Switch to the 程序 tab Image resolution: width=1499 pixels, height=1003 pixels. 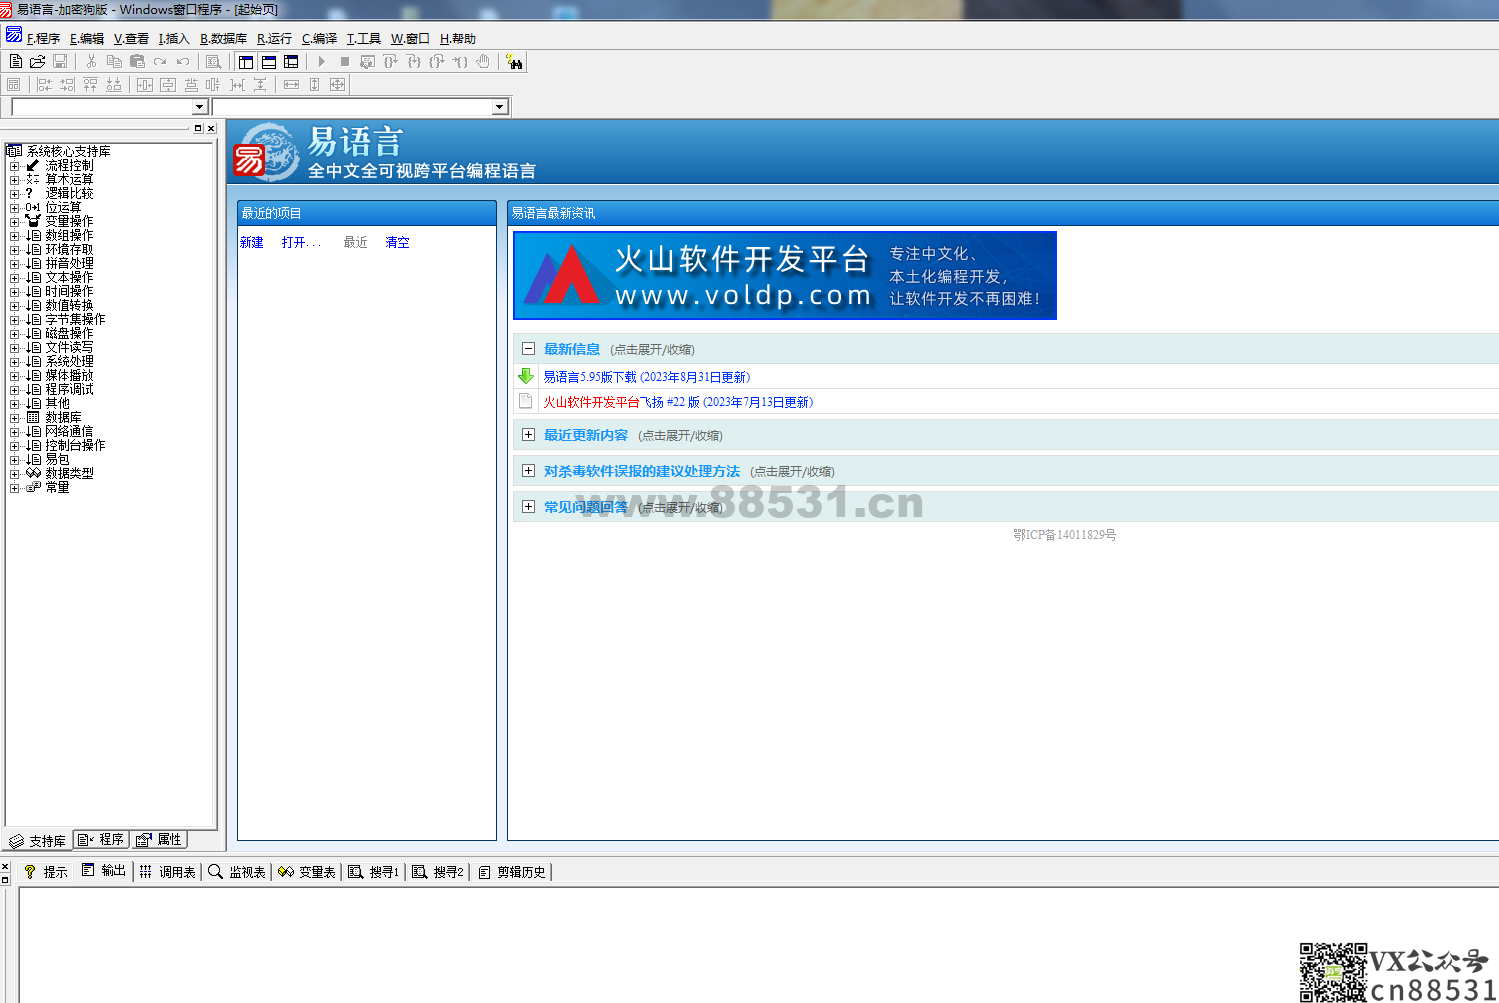(101, 840)
